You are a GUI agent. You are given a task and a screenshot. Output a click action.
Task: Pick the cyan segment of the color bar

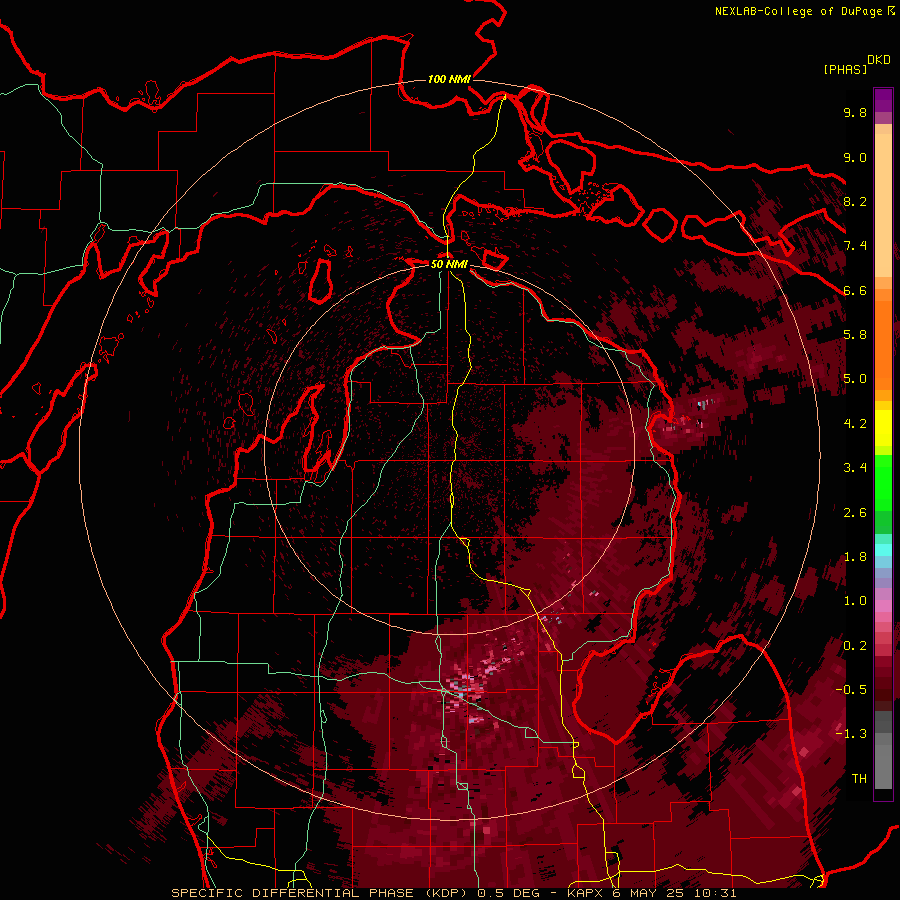click(883, 550)
